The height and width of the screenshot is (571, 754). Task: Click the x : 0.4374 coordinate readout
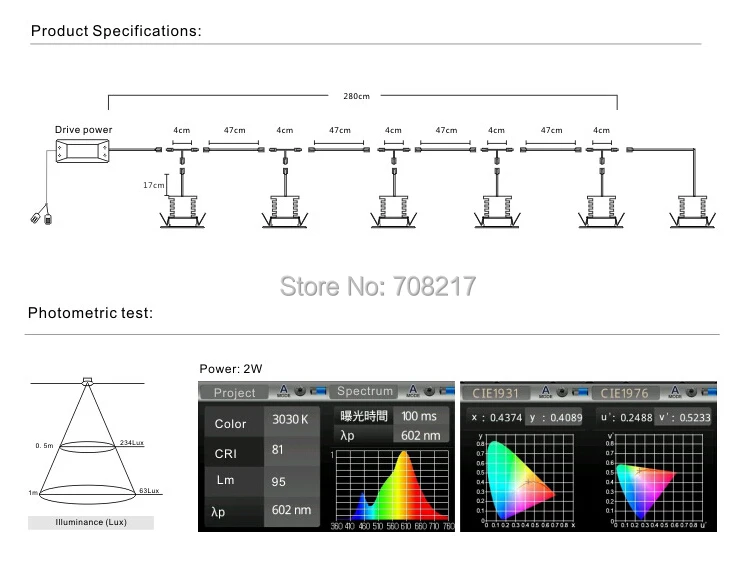tap(496, 418)
